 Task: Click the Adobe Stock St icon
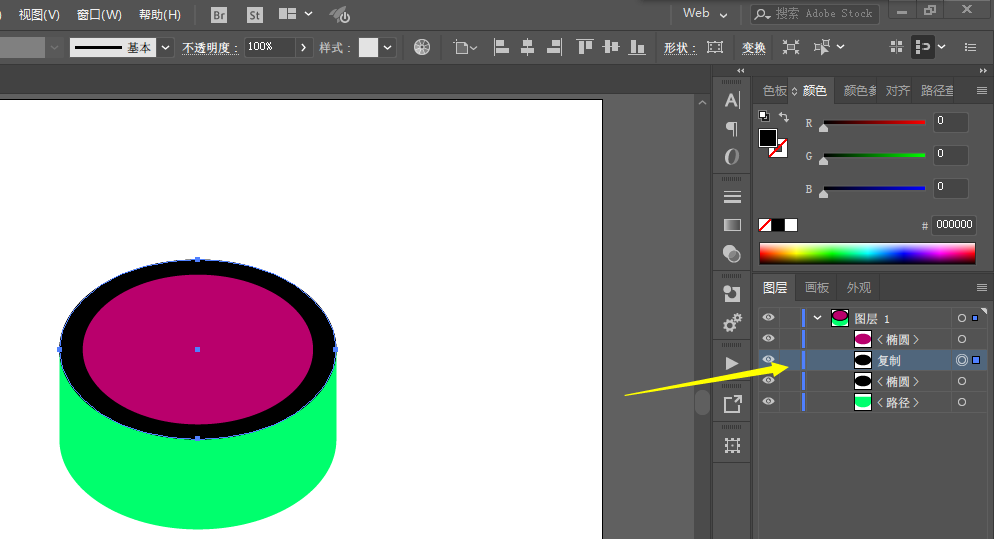(254, 15)
